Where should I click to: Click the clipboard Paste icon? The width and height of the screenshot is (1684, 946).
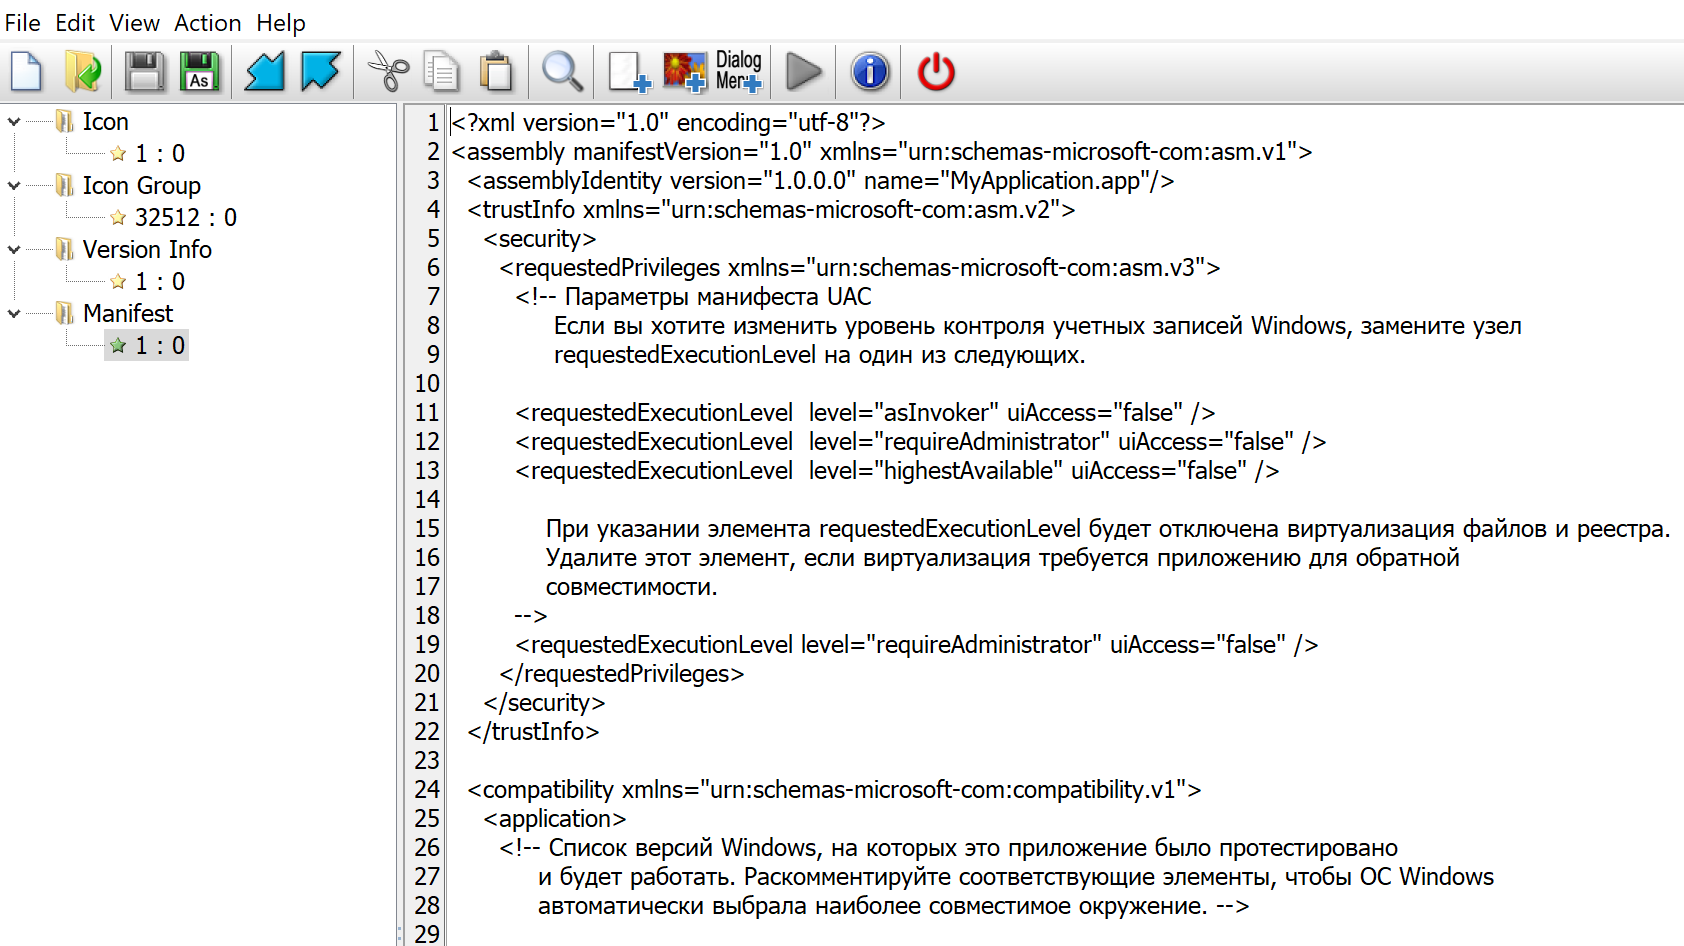click(496, 72)
